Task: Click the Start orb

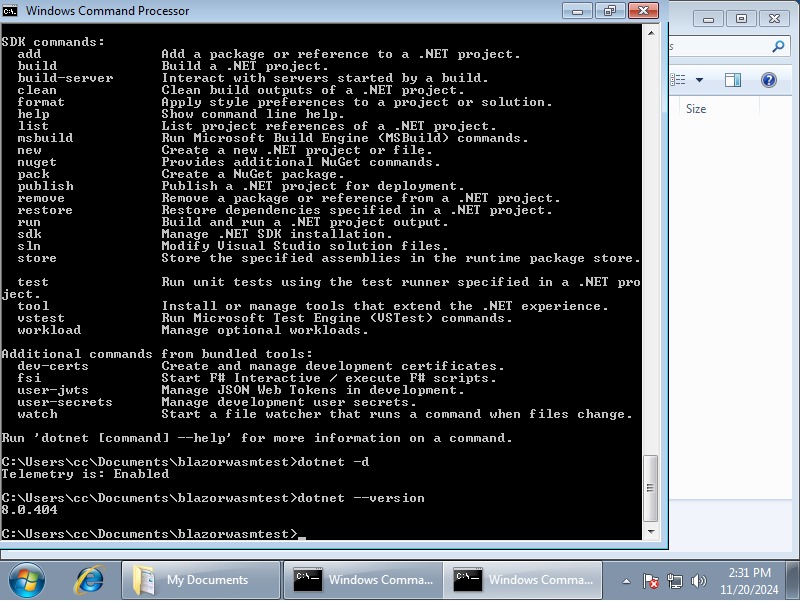Action: [26, 580]
